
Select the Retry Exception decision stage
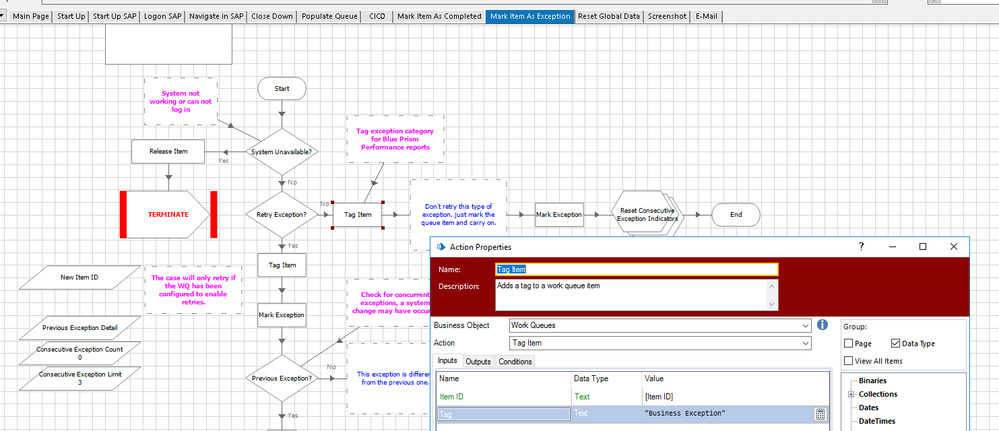281,215
